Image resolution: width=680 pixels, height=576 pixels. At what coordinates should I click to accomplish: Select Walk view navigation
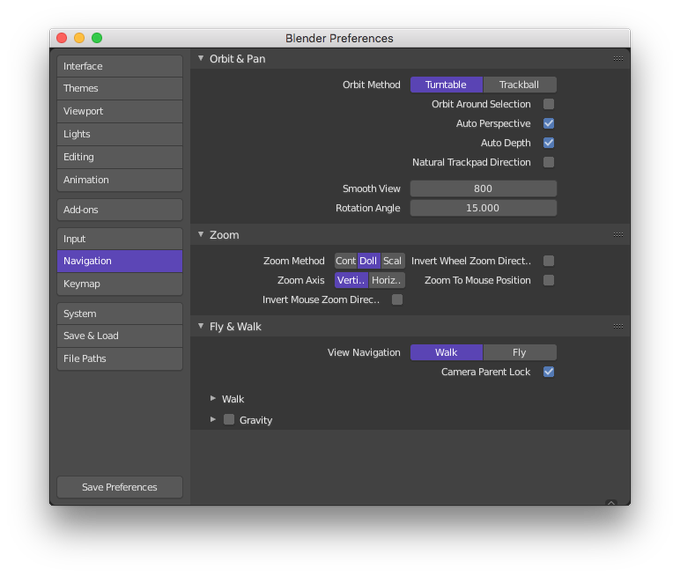(x=446, y=352)
